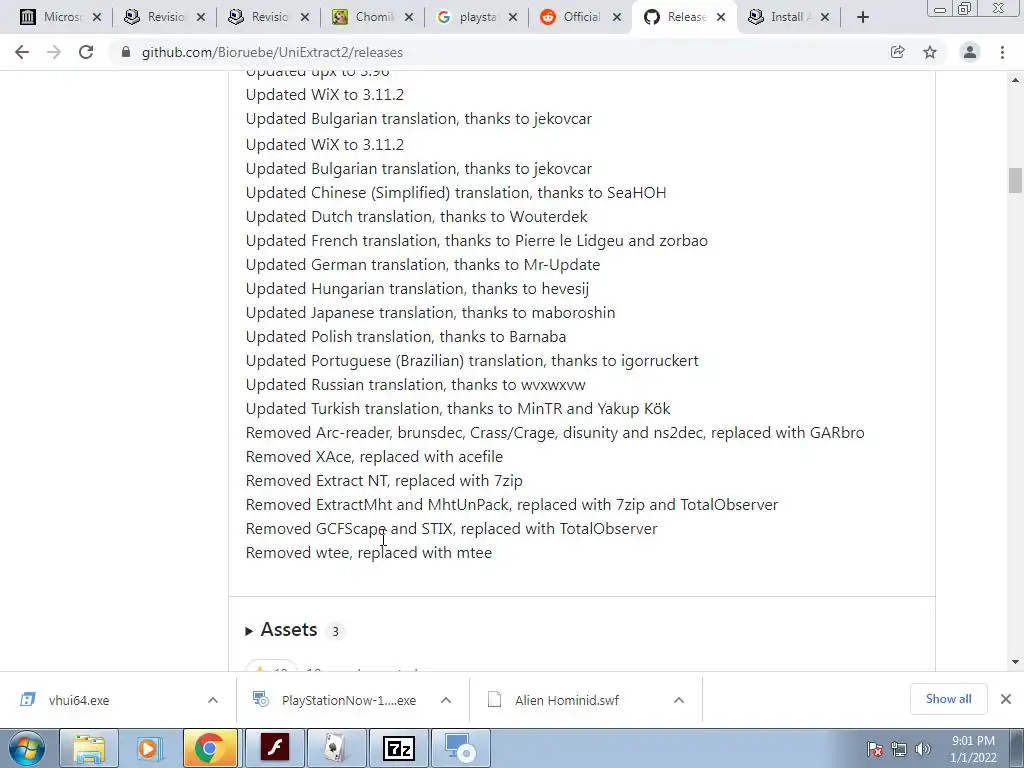The height and width of the screenshot is (768, 1024).
Task: Open downloaded vhui64.exe file
Action: 79,700
